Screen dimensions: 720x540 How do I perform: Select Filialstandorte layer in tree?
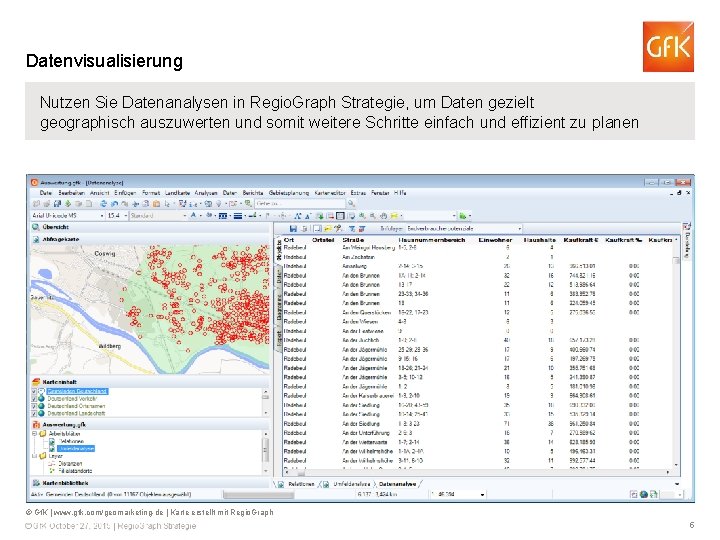(x=75, y=471)
